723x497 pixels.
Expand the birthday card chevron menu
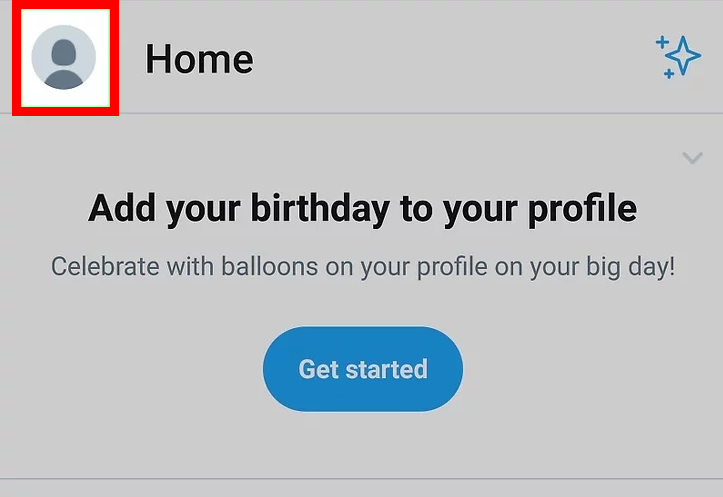pos(692,158)
